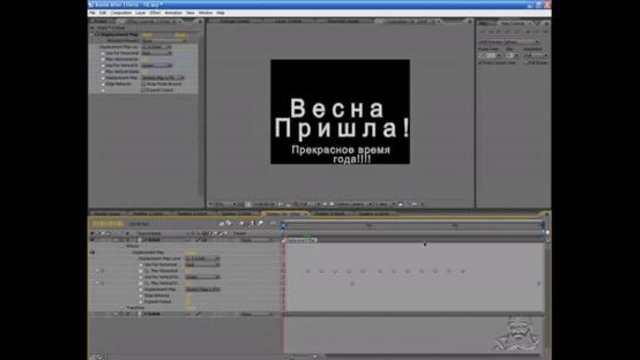Toggle Full Screen checkbox in Time Controls
Screen dimensions: 640x360
526,63
